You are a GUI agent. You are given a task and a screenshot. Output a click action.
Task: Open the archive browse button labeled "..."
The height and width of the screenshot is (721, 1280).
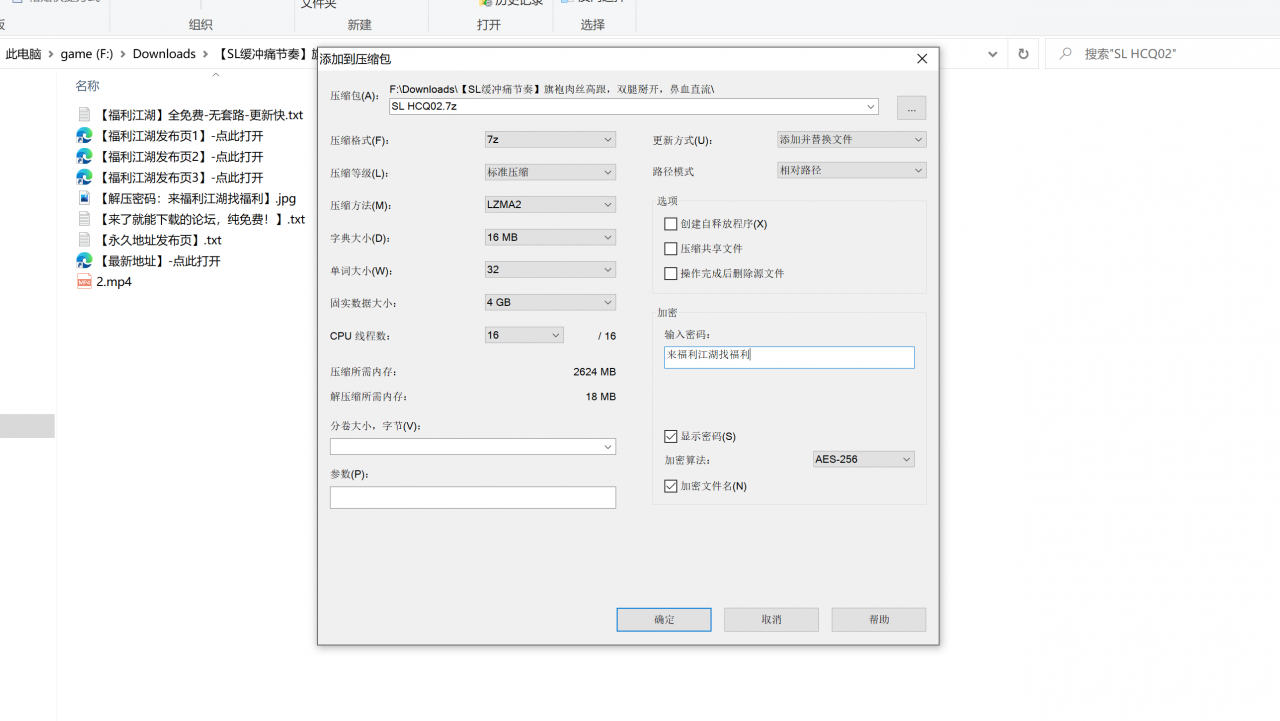tap(911, 108)
